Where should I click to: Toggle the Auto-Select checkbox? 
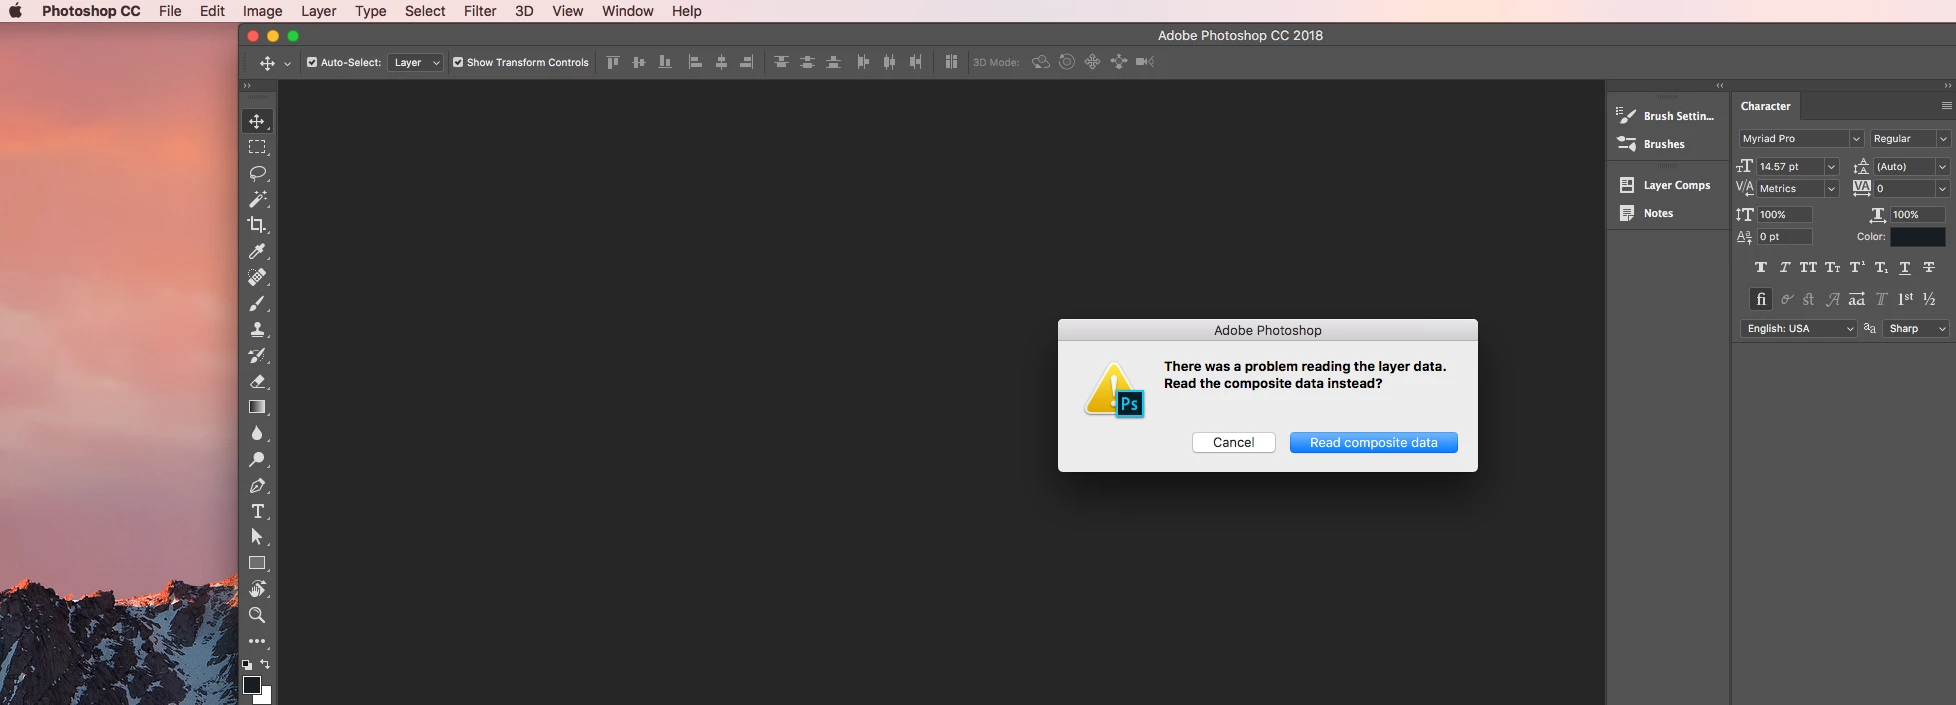tap(312, 62)
